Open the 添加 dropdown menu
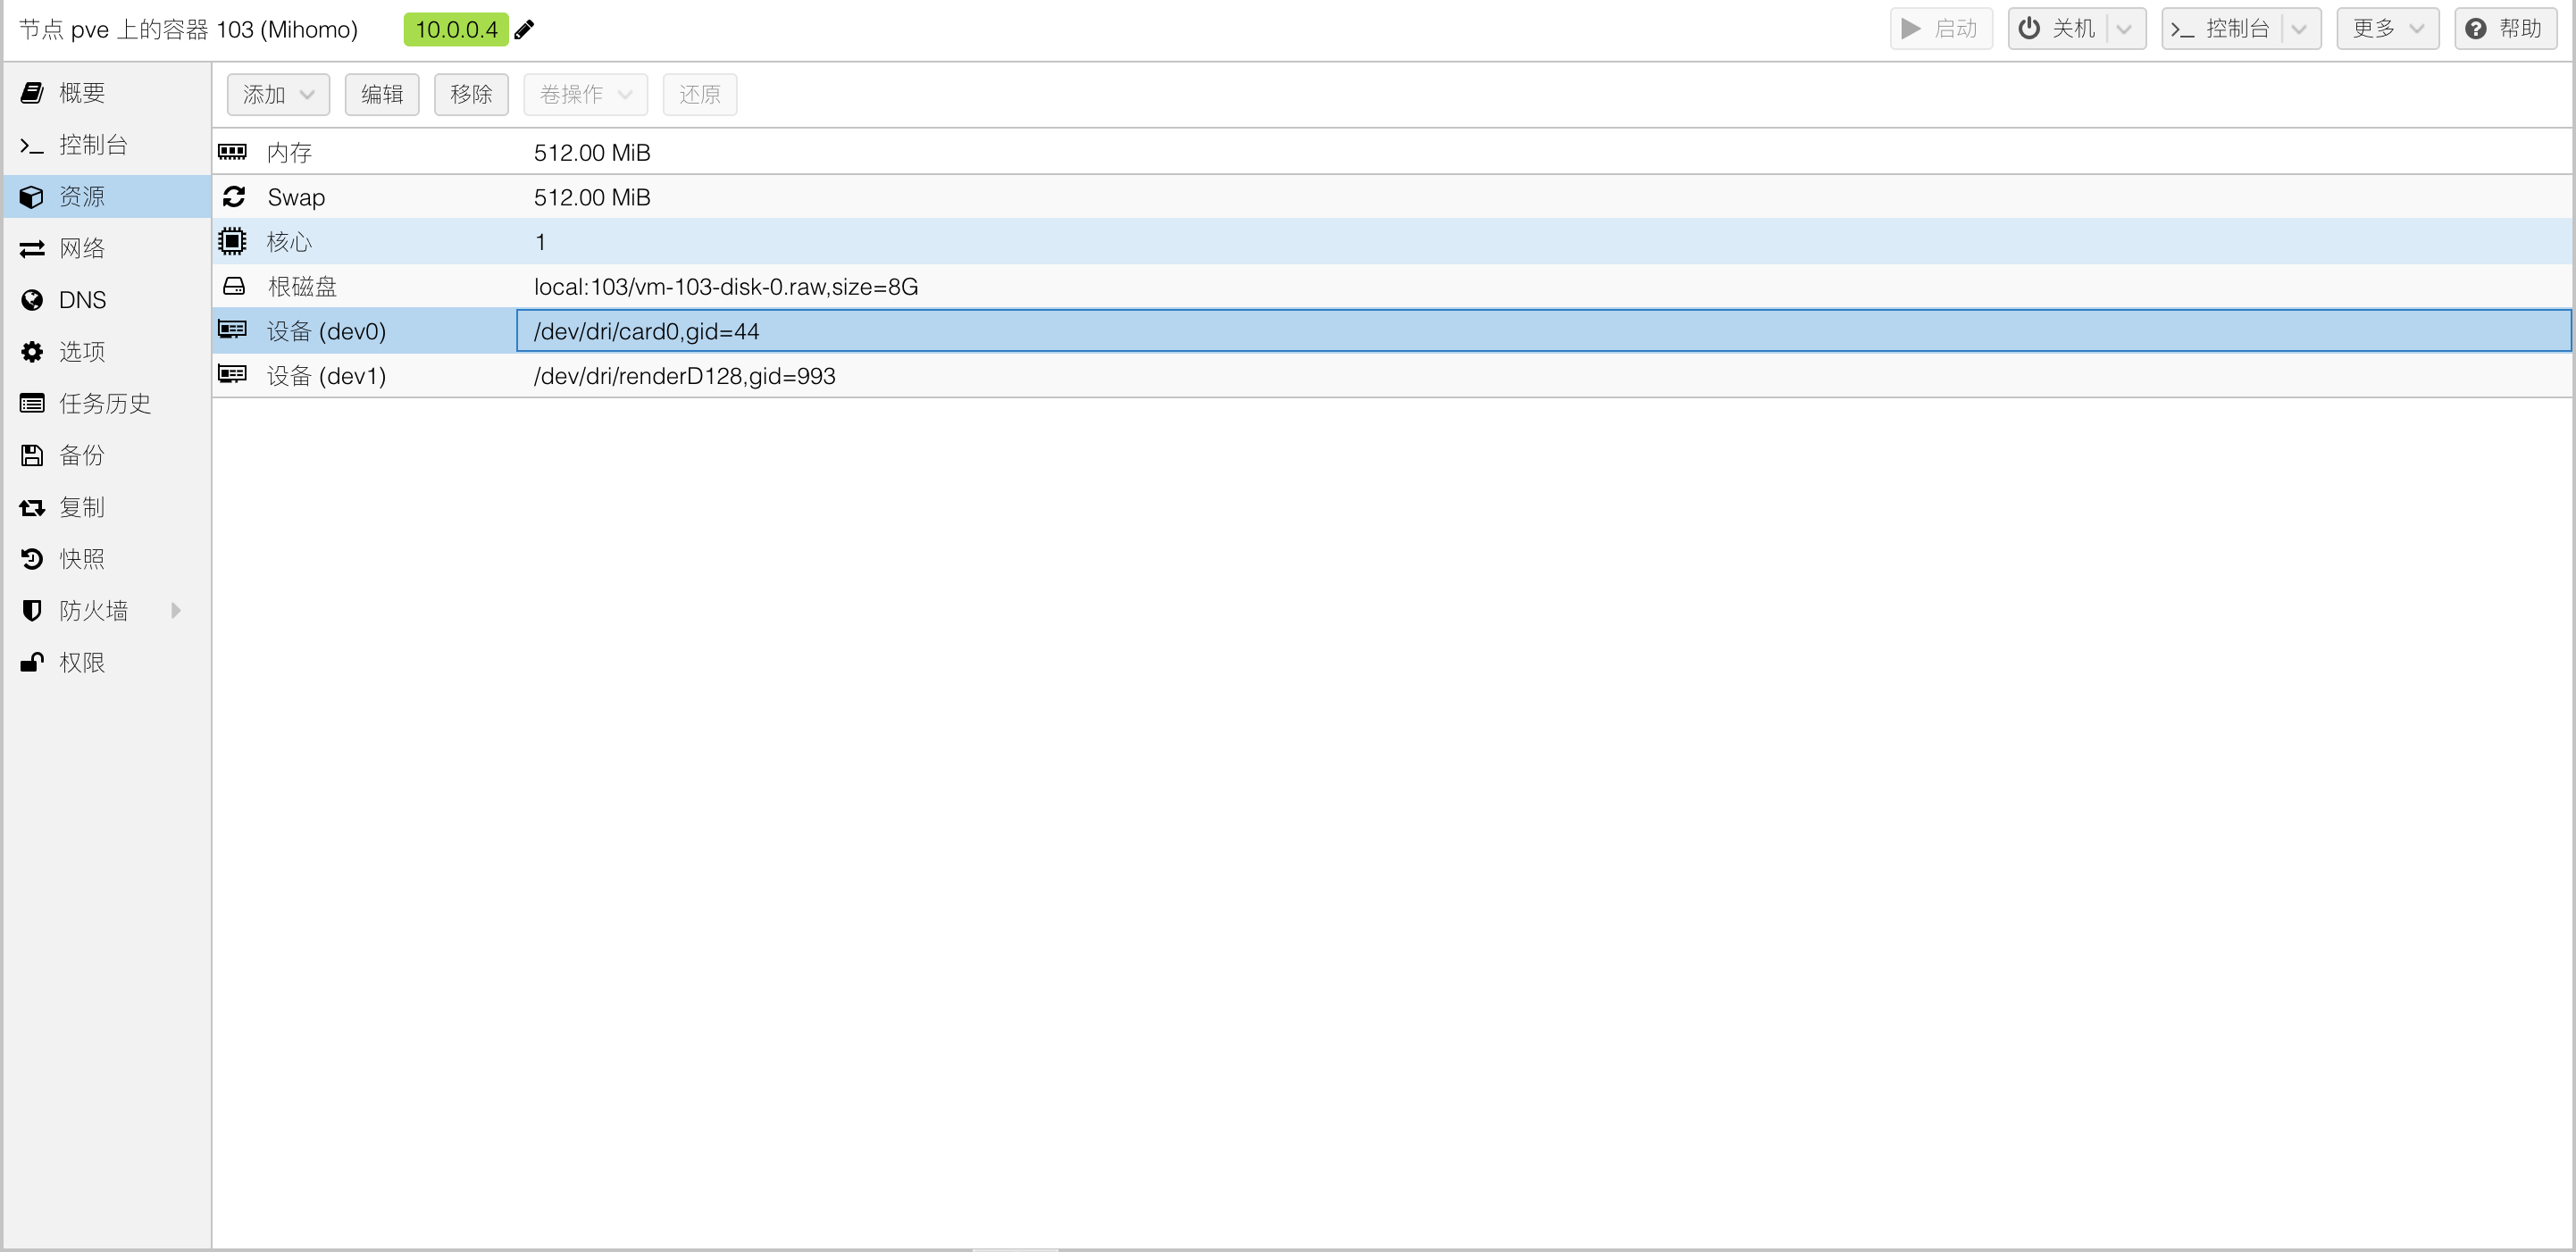Viewport: 2576px width, 1252px height. 277,94
